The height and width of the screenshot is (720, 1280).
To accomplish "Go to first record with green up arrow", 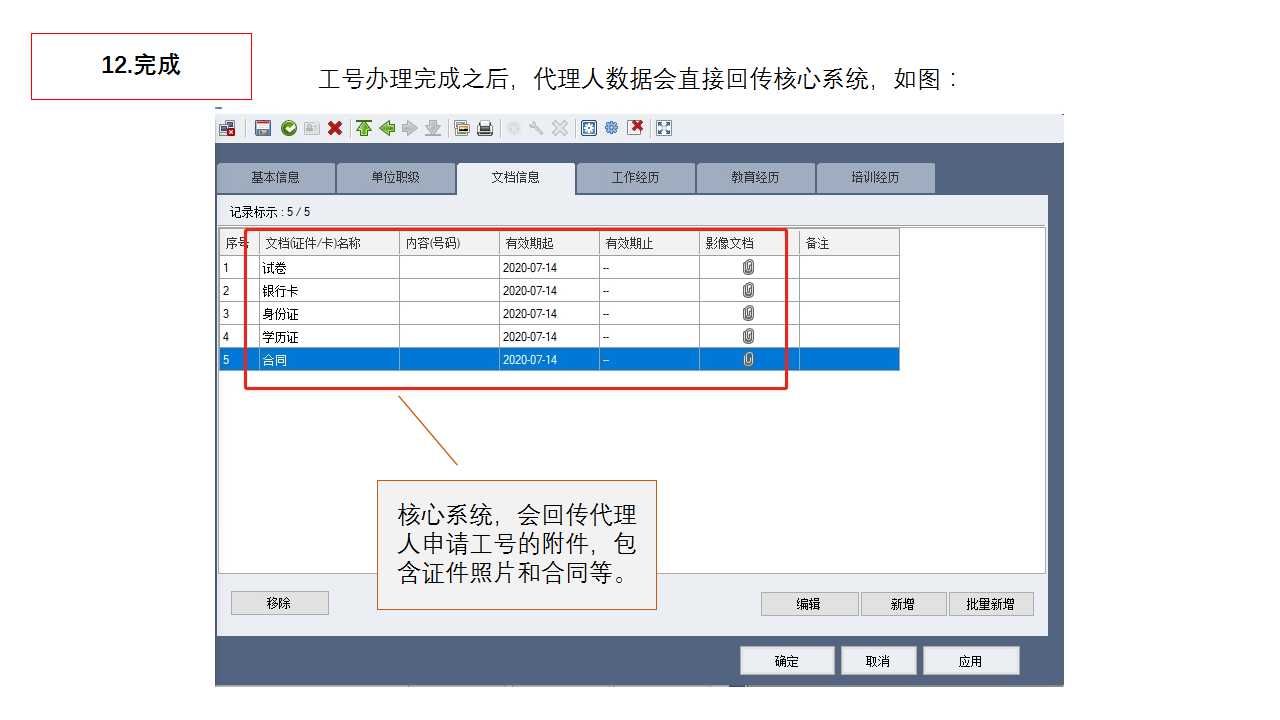I will tap(364, 128).
